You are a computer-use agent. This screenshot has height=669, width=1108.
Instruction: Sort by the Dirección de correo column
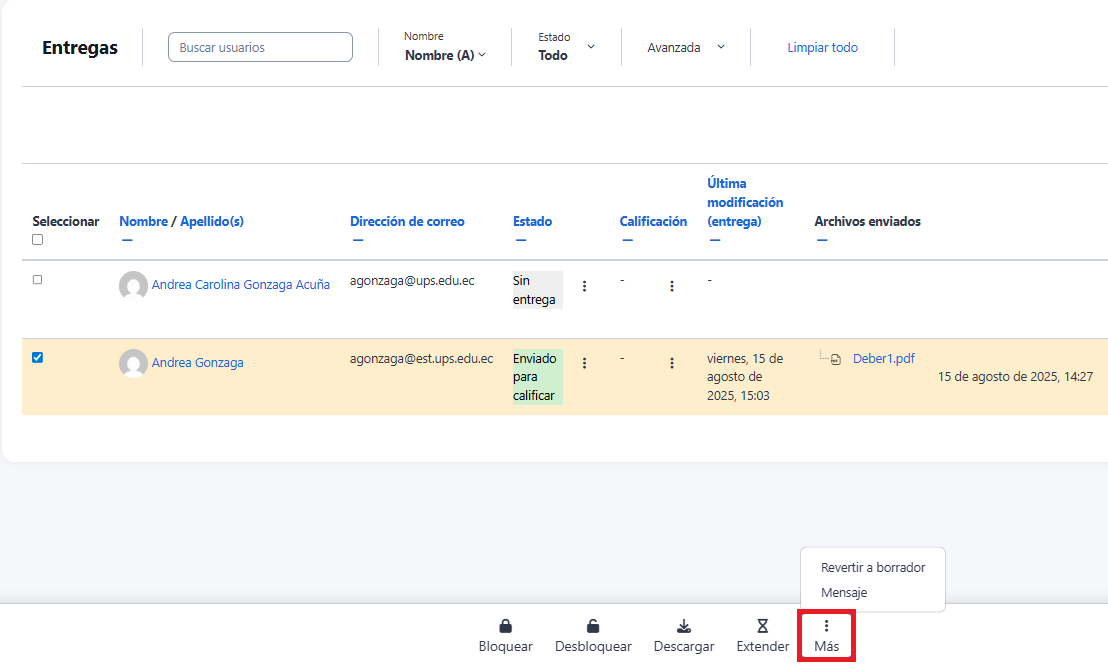407,221
